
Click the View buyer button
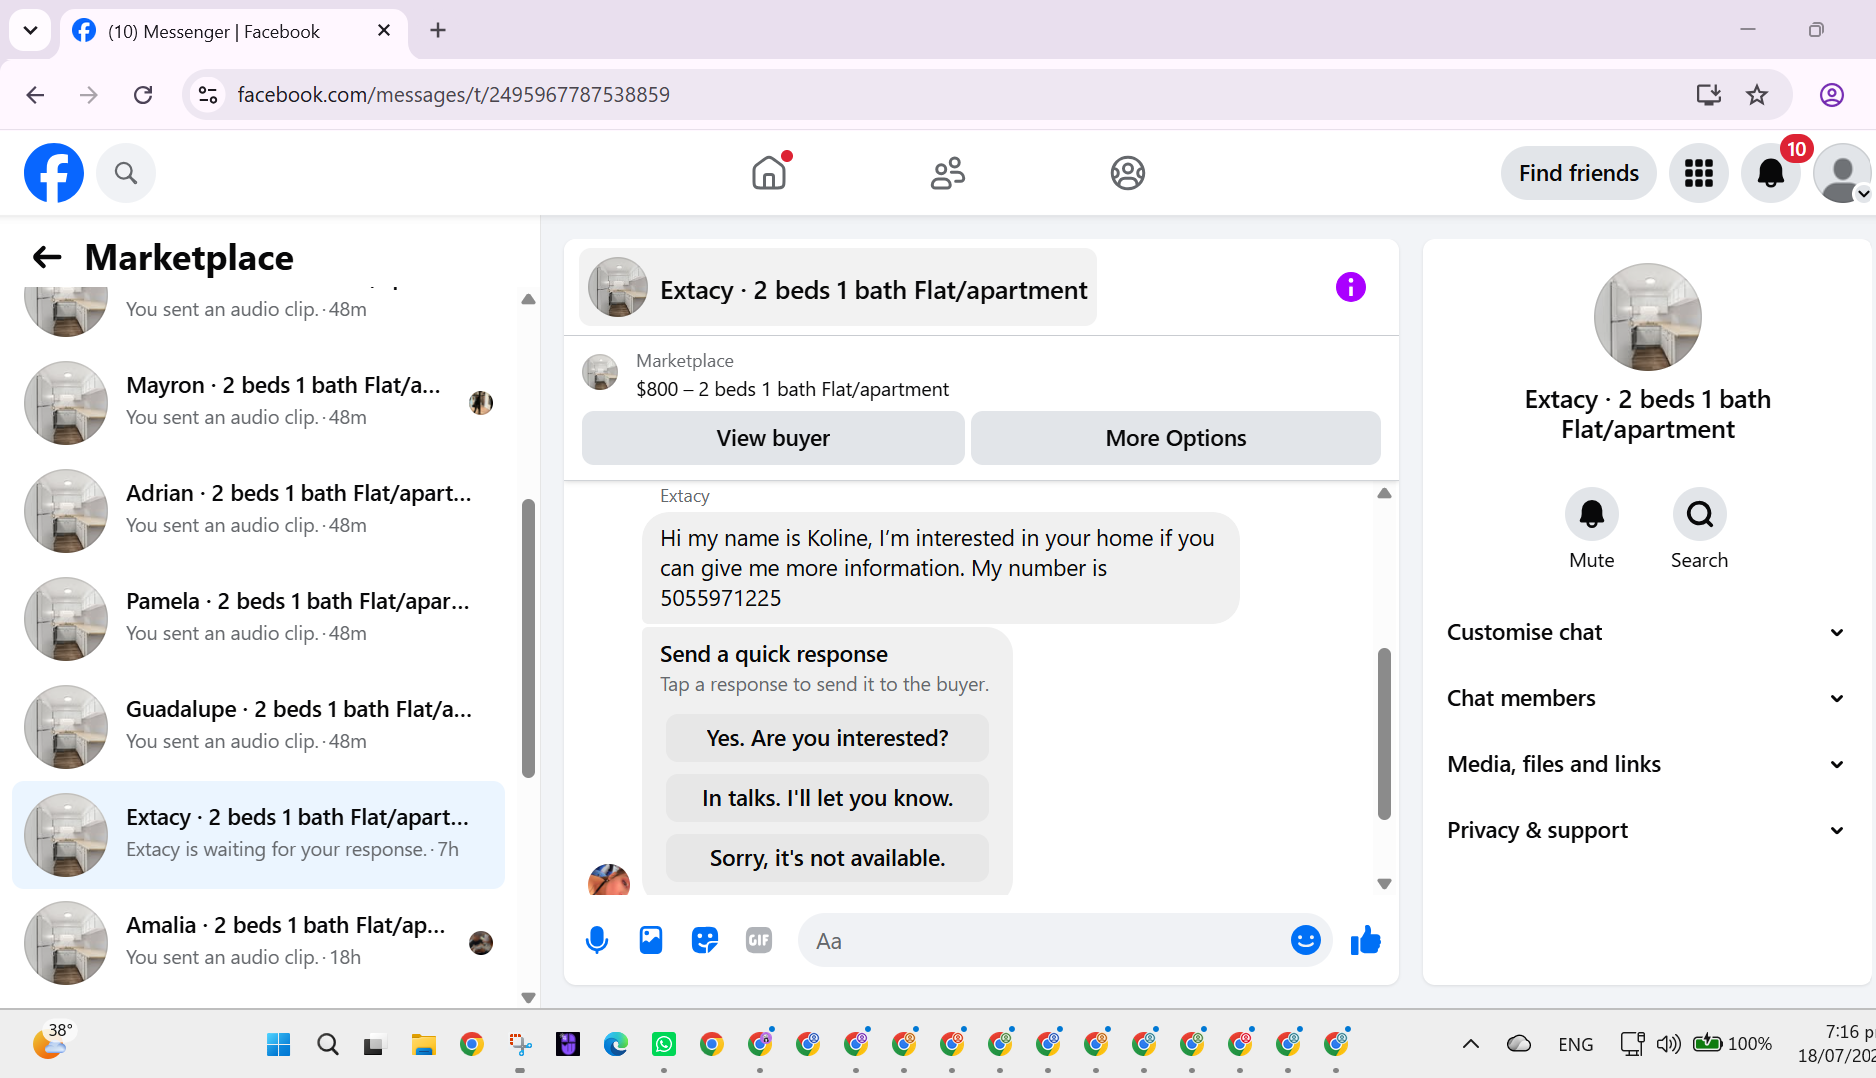(x=773, y=438)
